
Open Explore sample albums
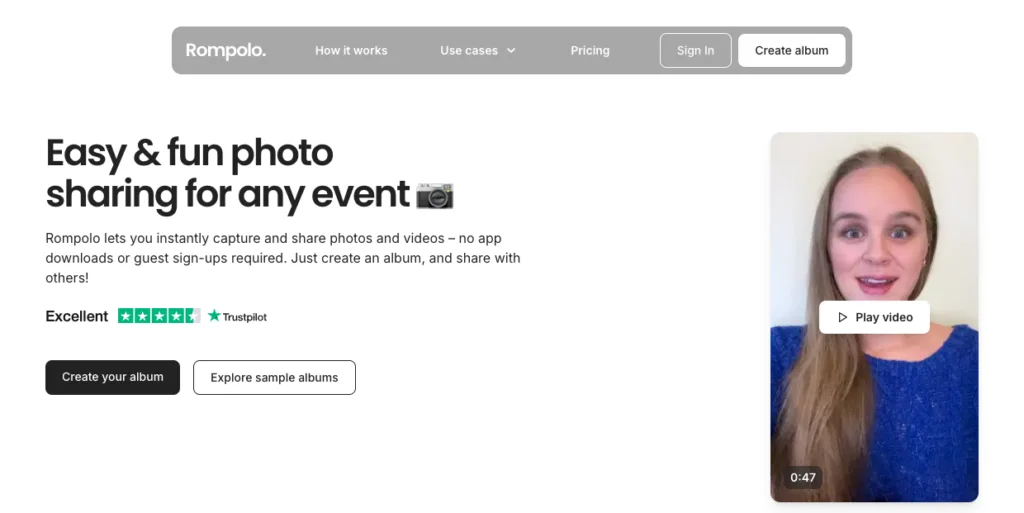(274, 377)
